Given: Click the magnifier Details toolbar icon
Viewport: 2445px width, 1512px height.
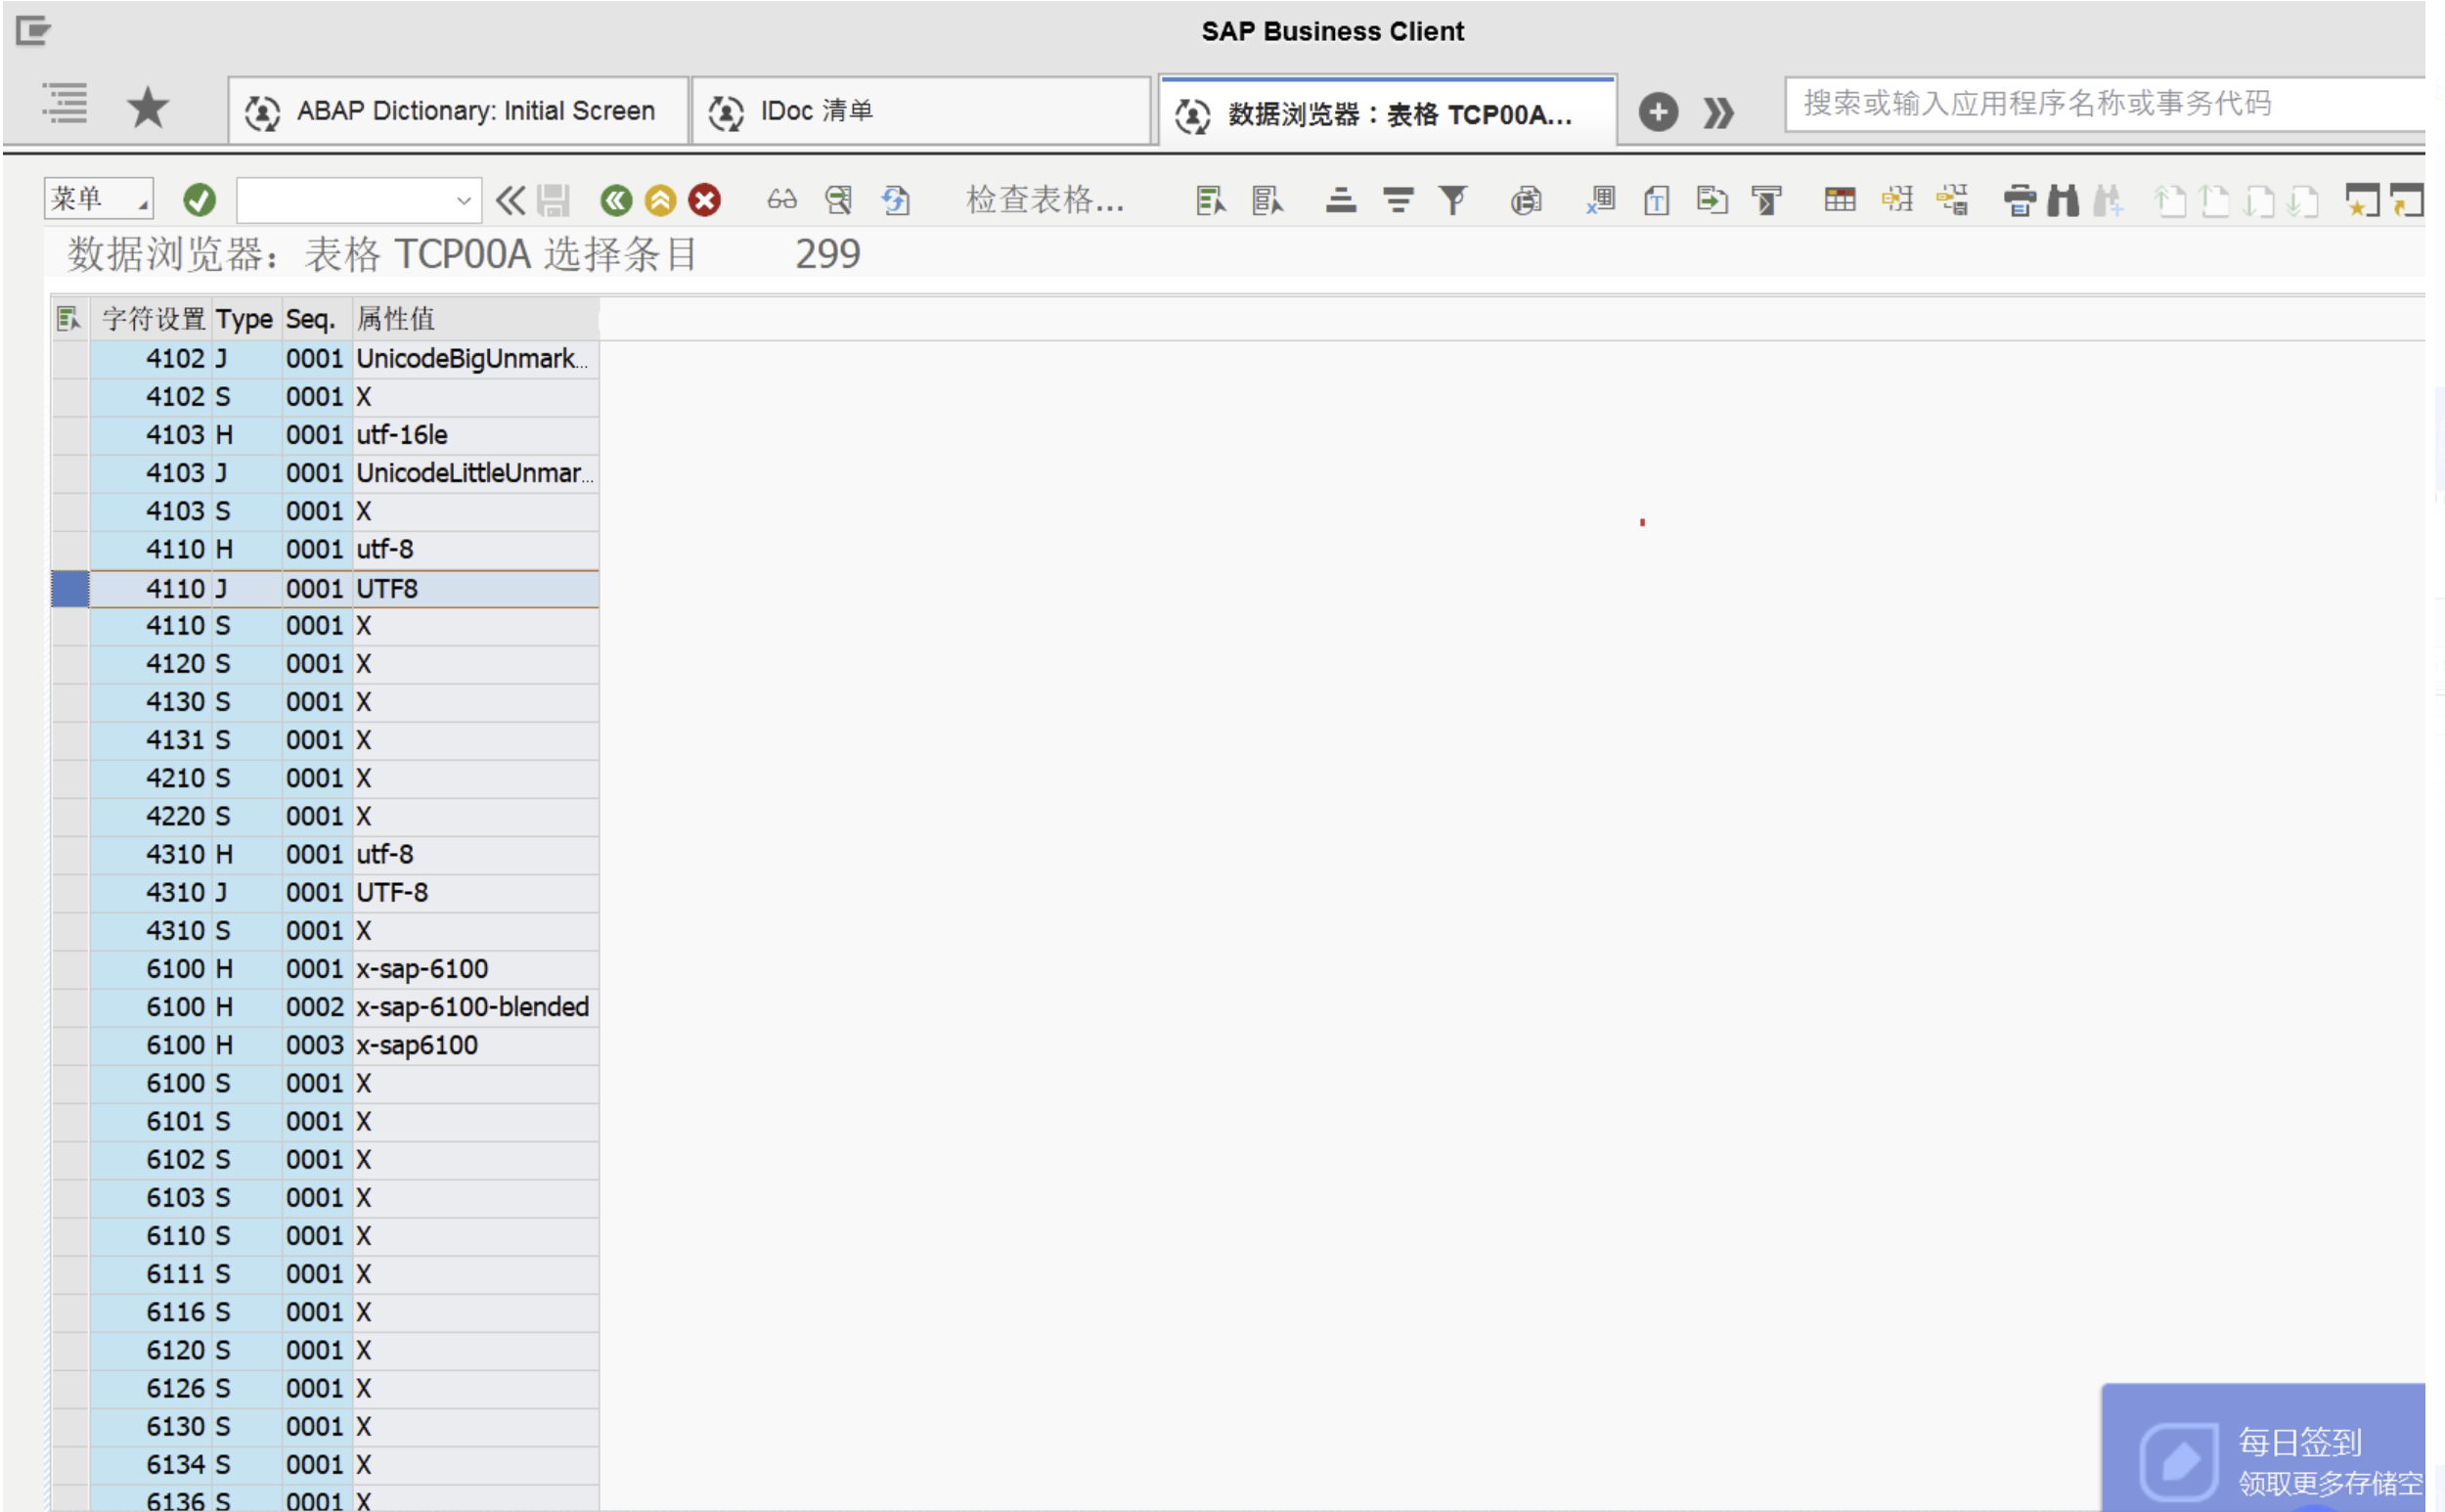Looking at the screenshot, I should [839, 200].
